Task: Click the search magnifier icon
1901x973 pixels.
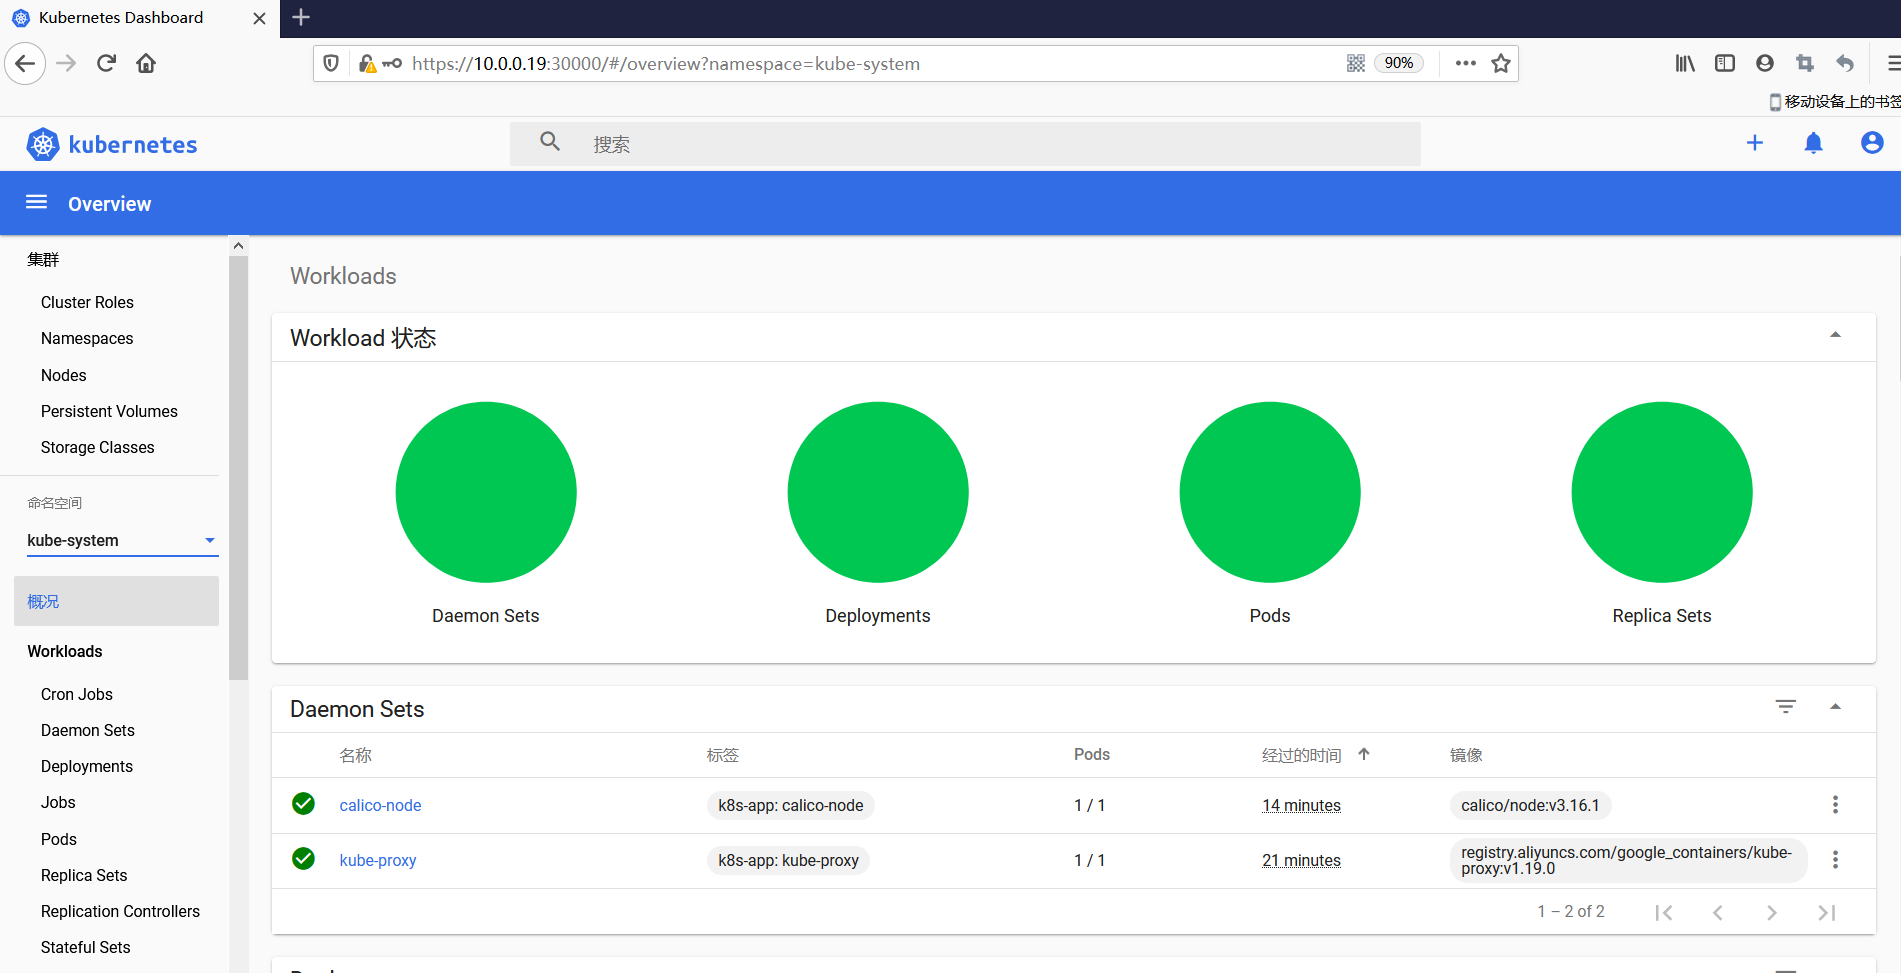Action: point(550,142)
